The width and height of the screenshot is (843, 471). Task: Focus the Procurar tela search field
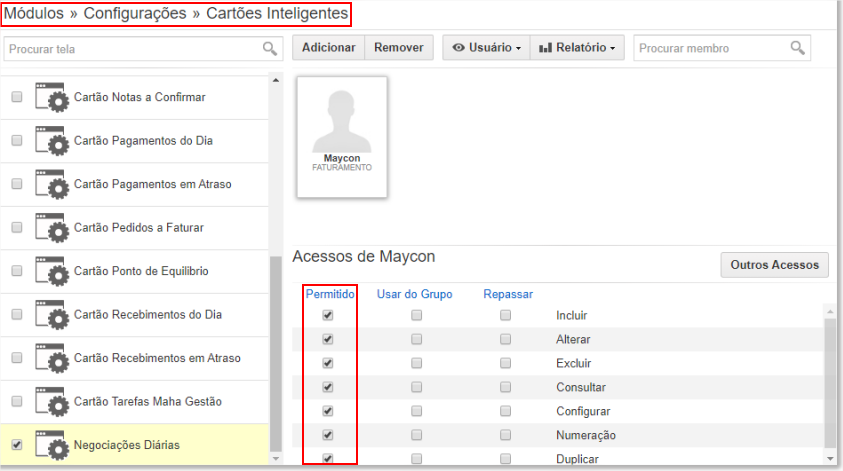143,49
